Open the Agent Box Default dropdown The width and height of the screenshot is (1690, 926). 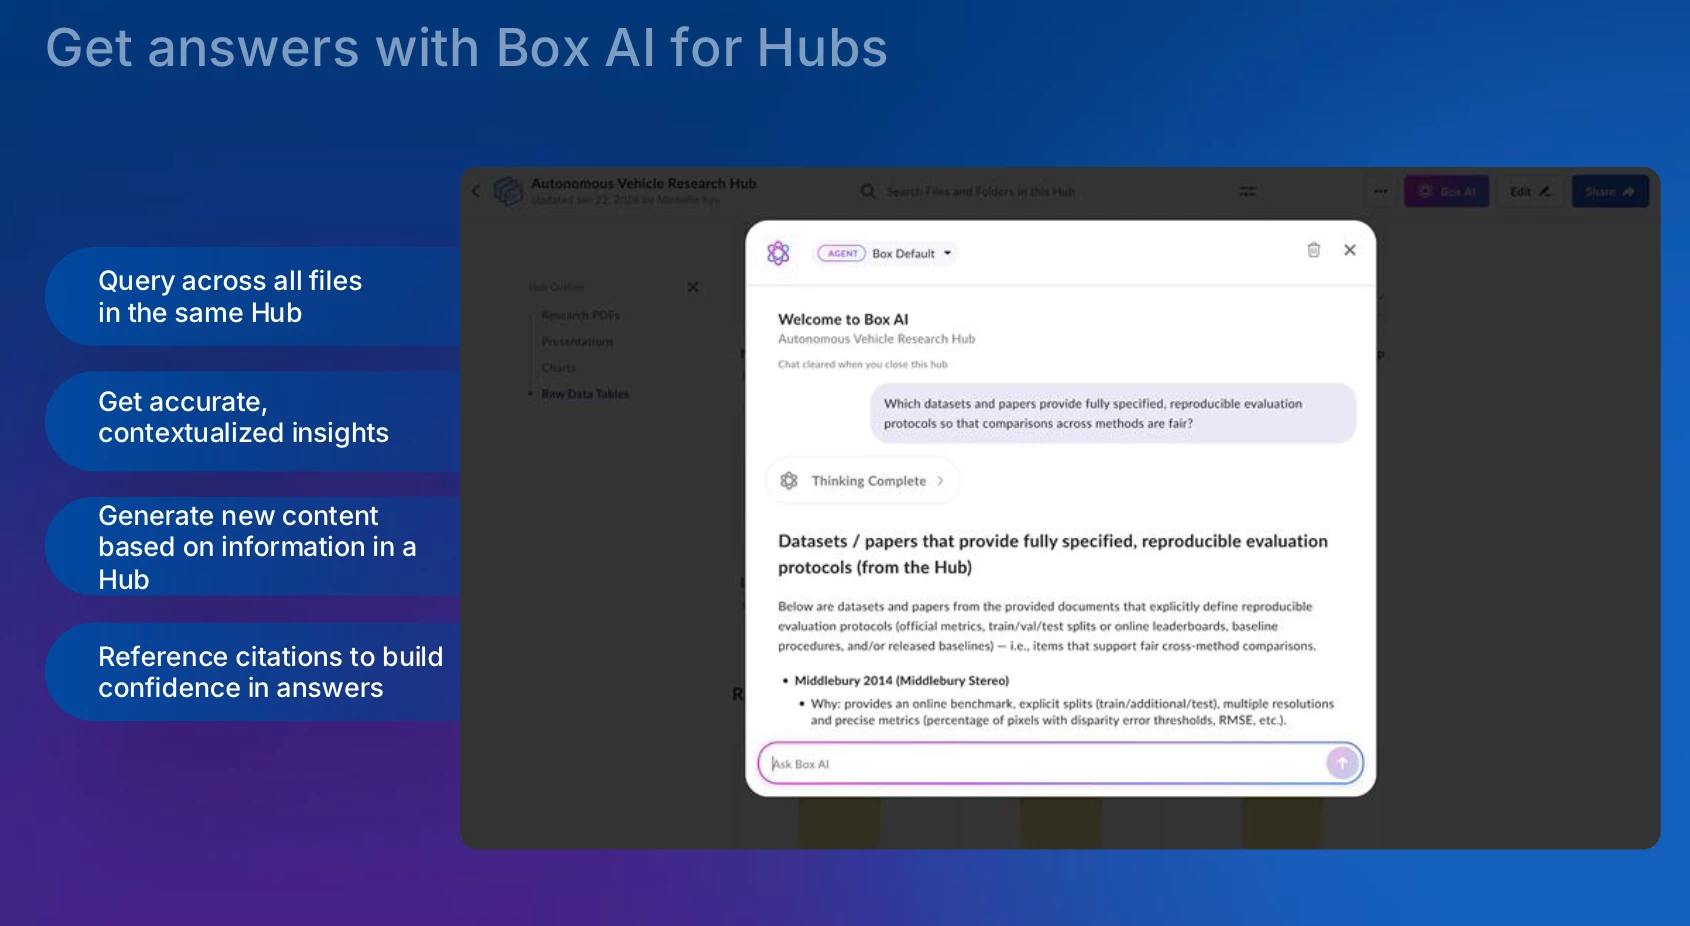(x=886, y=253)
